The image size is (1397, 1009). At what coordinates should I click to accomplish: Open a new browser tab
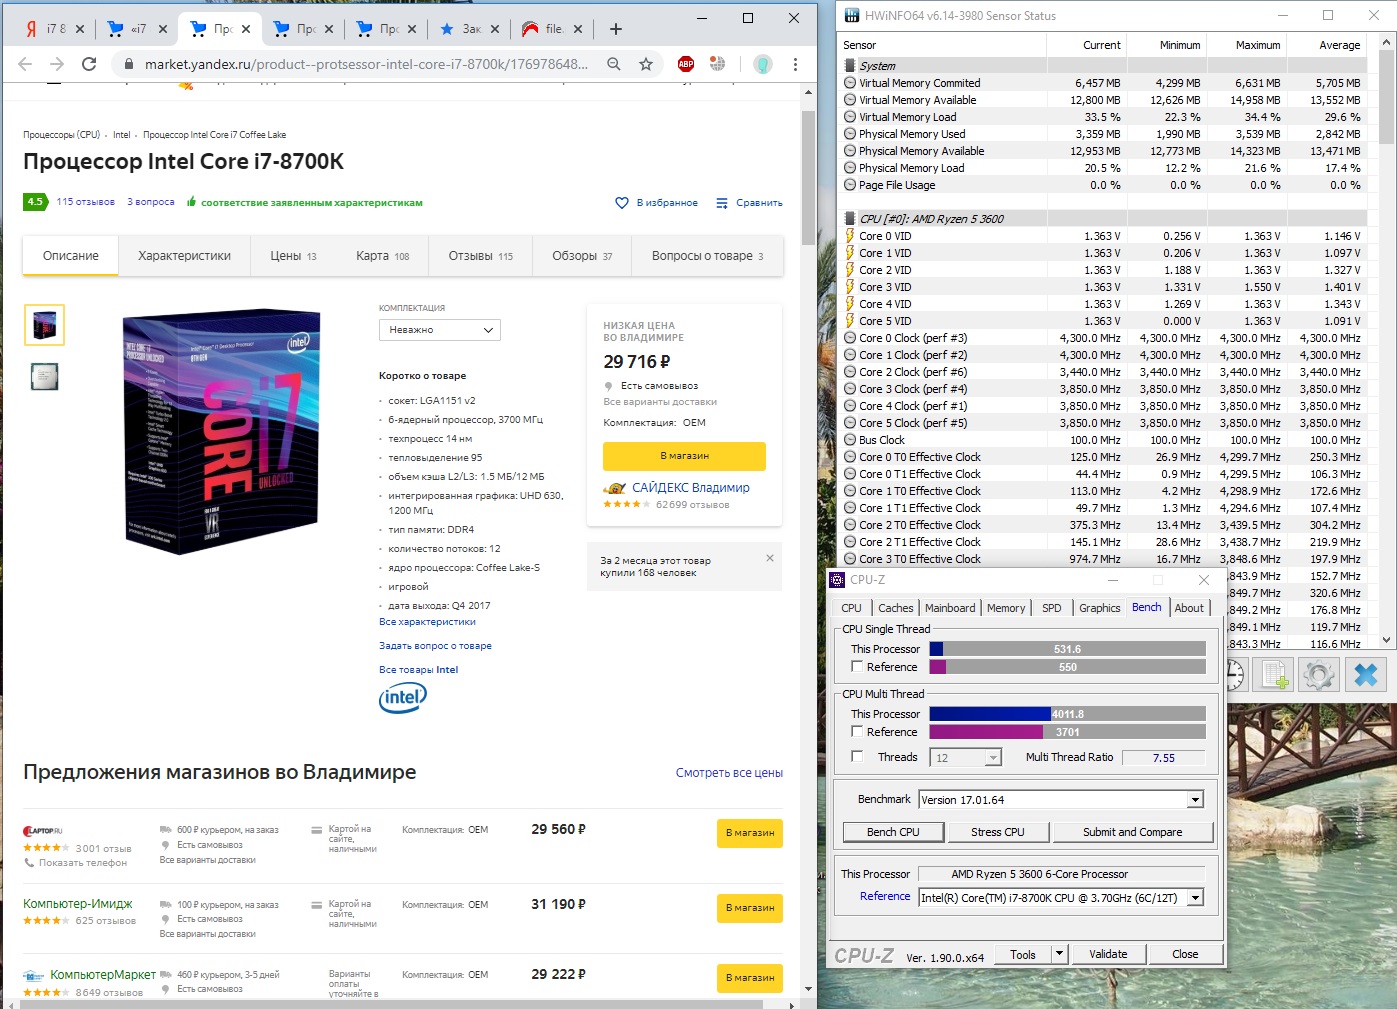pyautogui.click(x=616, y=29)
